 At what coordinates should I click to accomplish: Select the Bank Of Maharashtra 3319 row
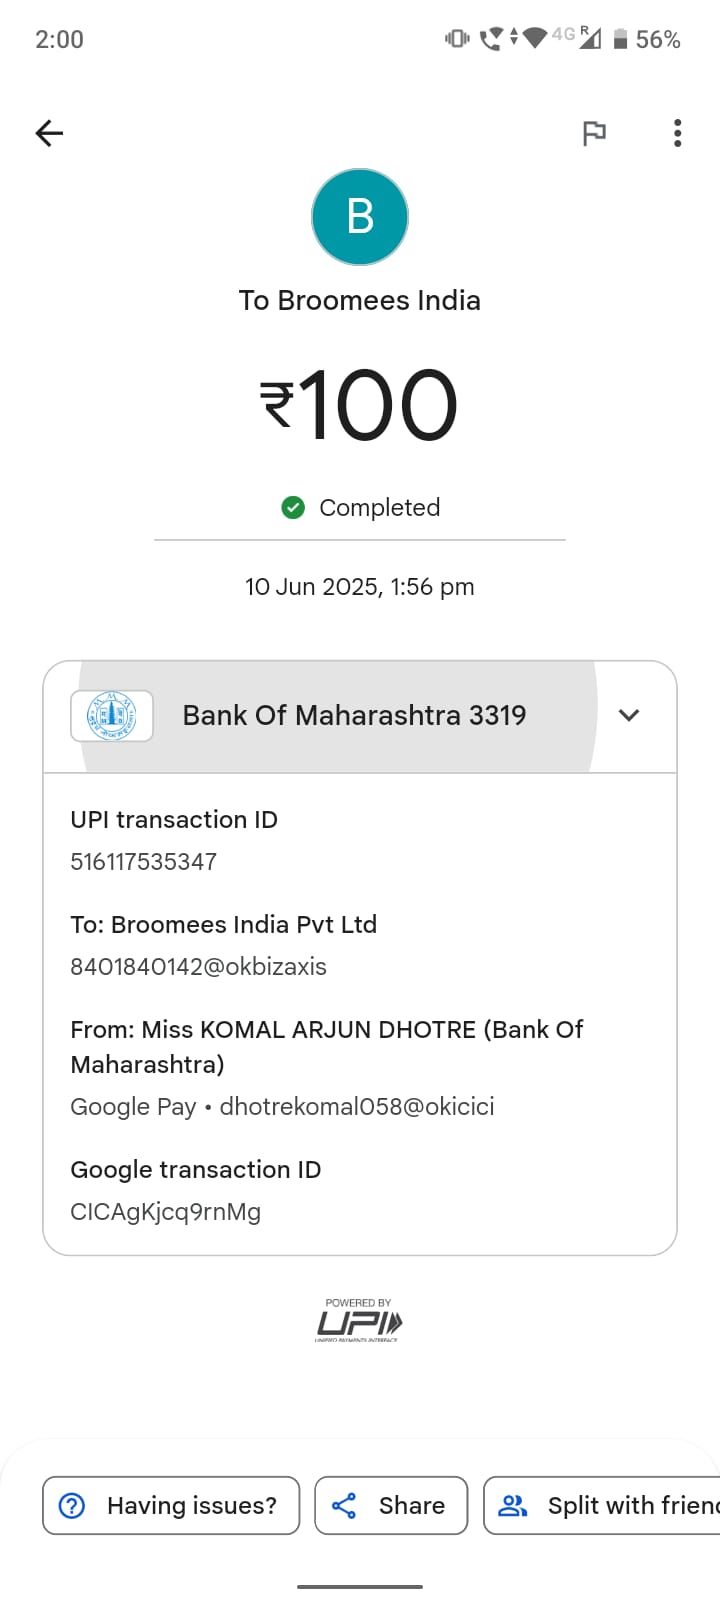point(360,716)
